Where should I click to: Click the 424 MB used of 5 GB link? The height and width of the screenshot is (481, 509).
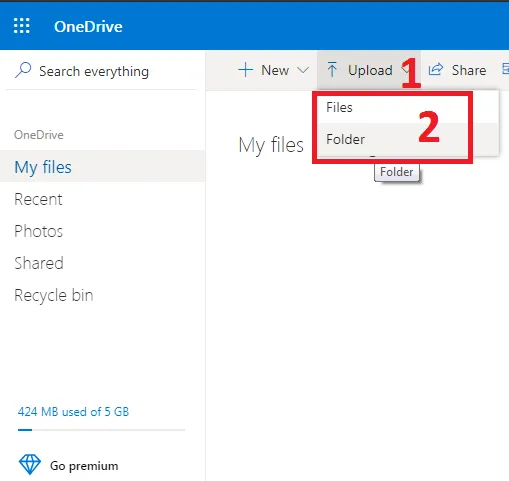(x=73, y=411)
